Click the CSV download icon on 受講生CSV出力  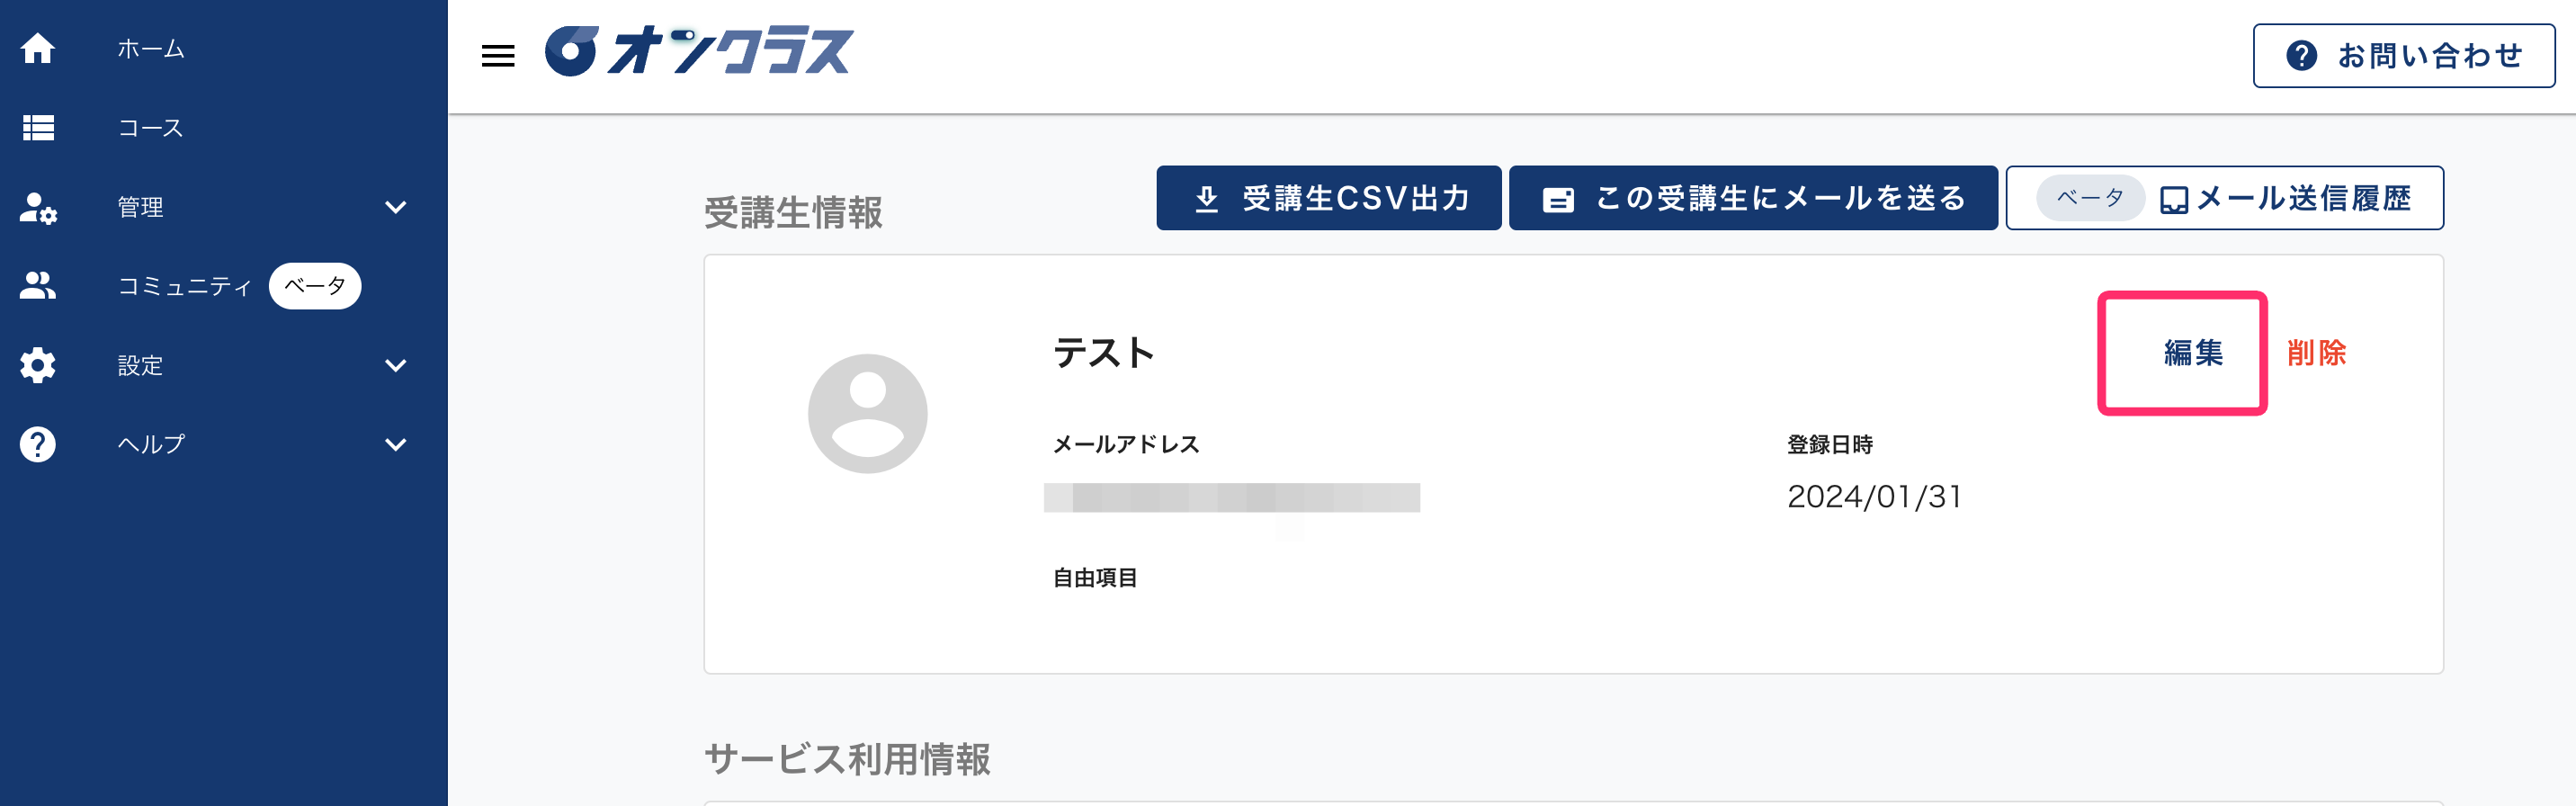click(x=1207, y=198)
